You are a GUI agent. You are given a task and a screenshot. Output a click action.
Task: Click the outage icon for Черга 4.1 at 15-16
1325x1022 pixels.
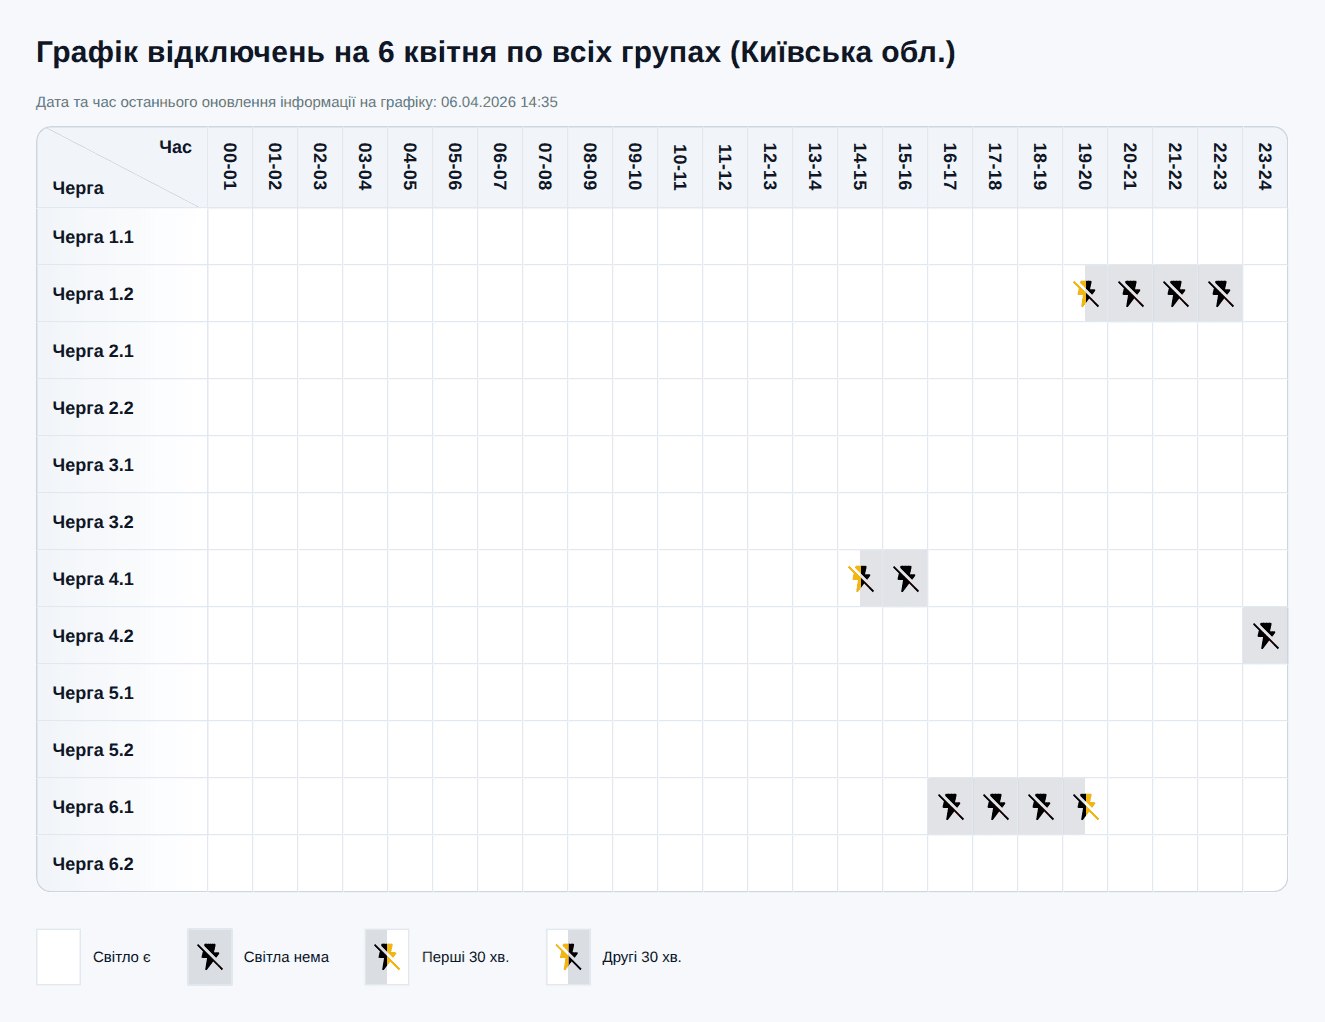point(905,578)
